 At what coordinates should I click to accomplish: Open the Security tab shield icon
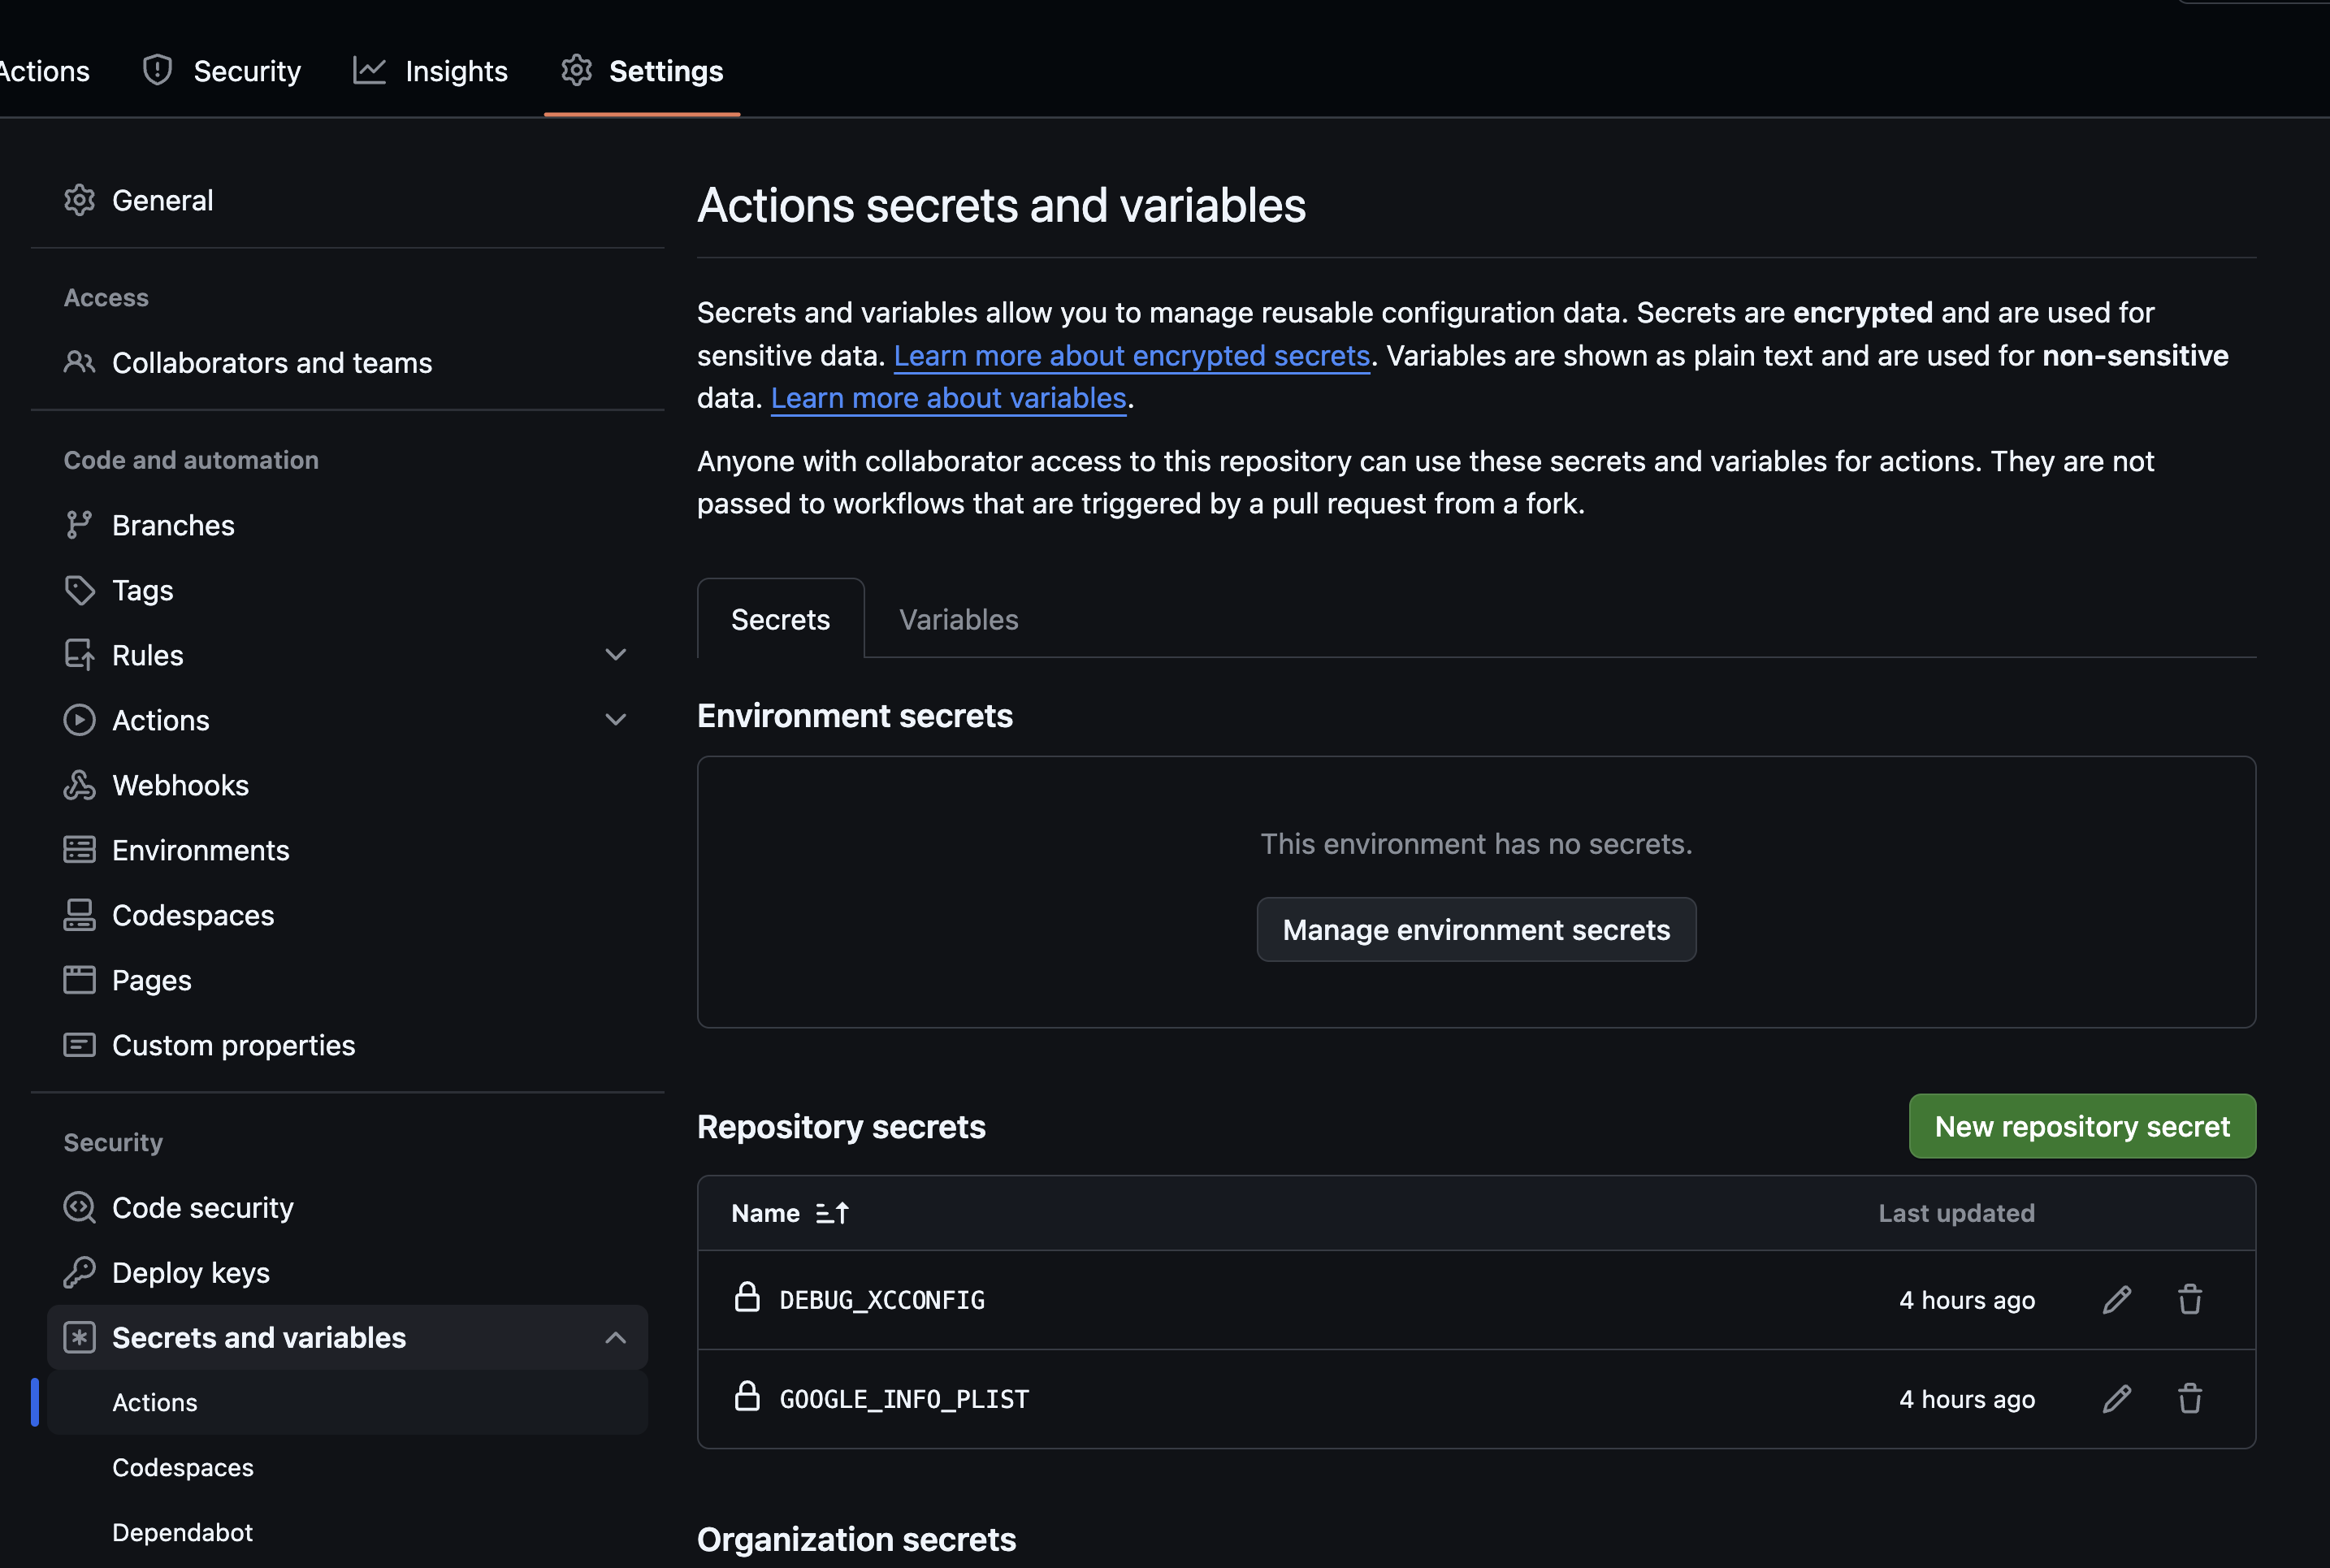pos(158,70)
